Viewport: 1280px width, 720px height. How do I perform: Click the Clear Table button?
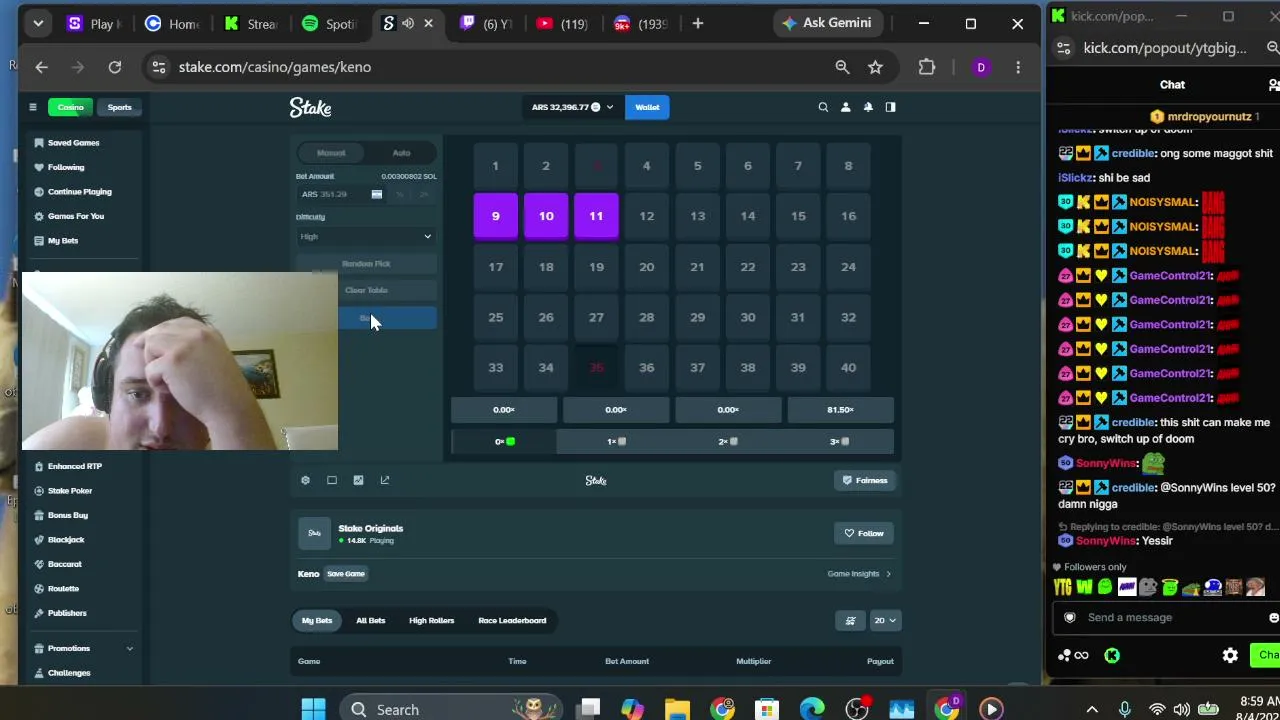point(366,290)
